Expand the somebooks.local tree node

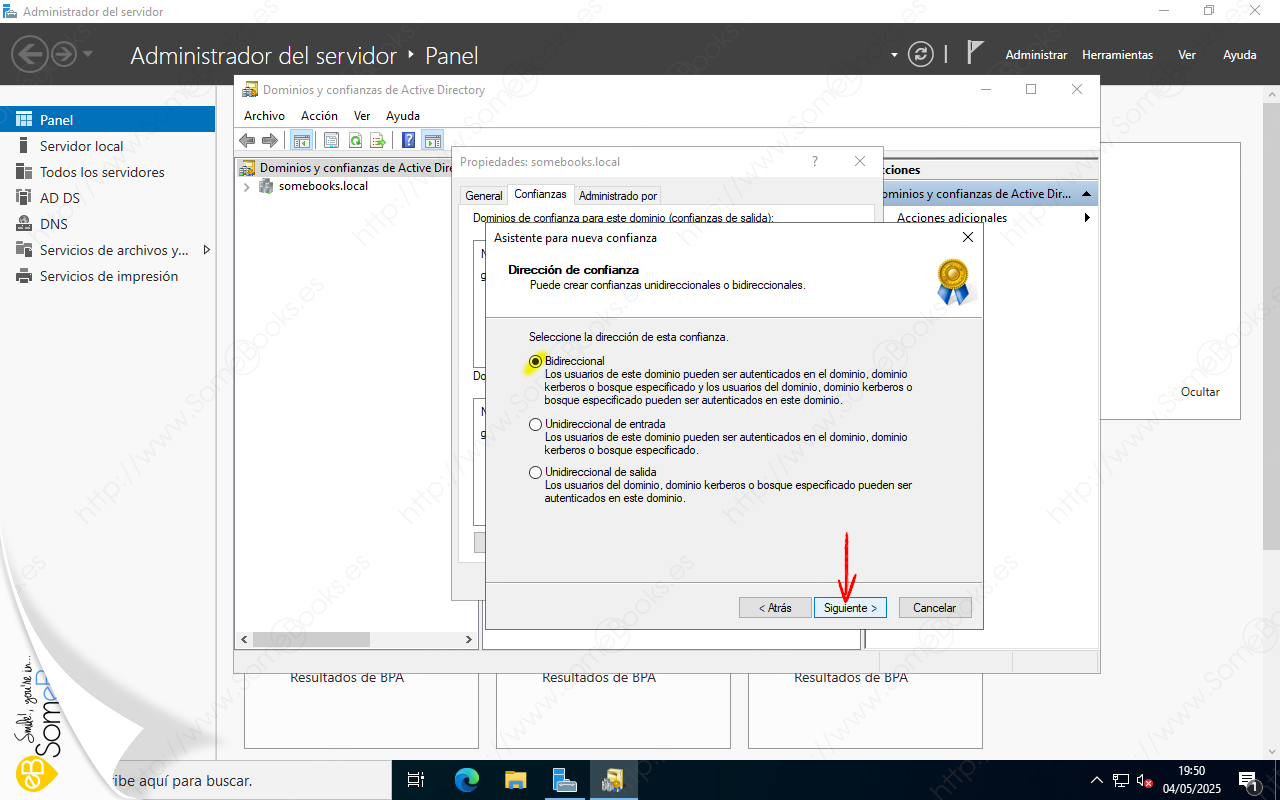click(x=247, y=186)
